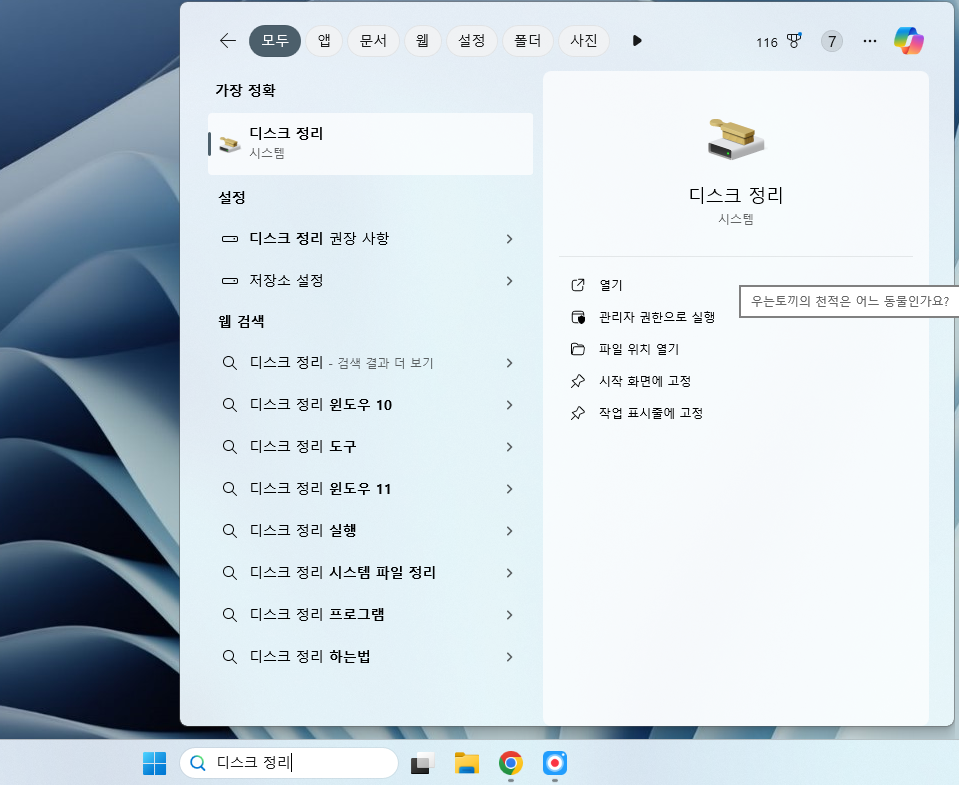
Task: Select web result 디스크 정리 윈도우 10
Action: [370, 405]
